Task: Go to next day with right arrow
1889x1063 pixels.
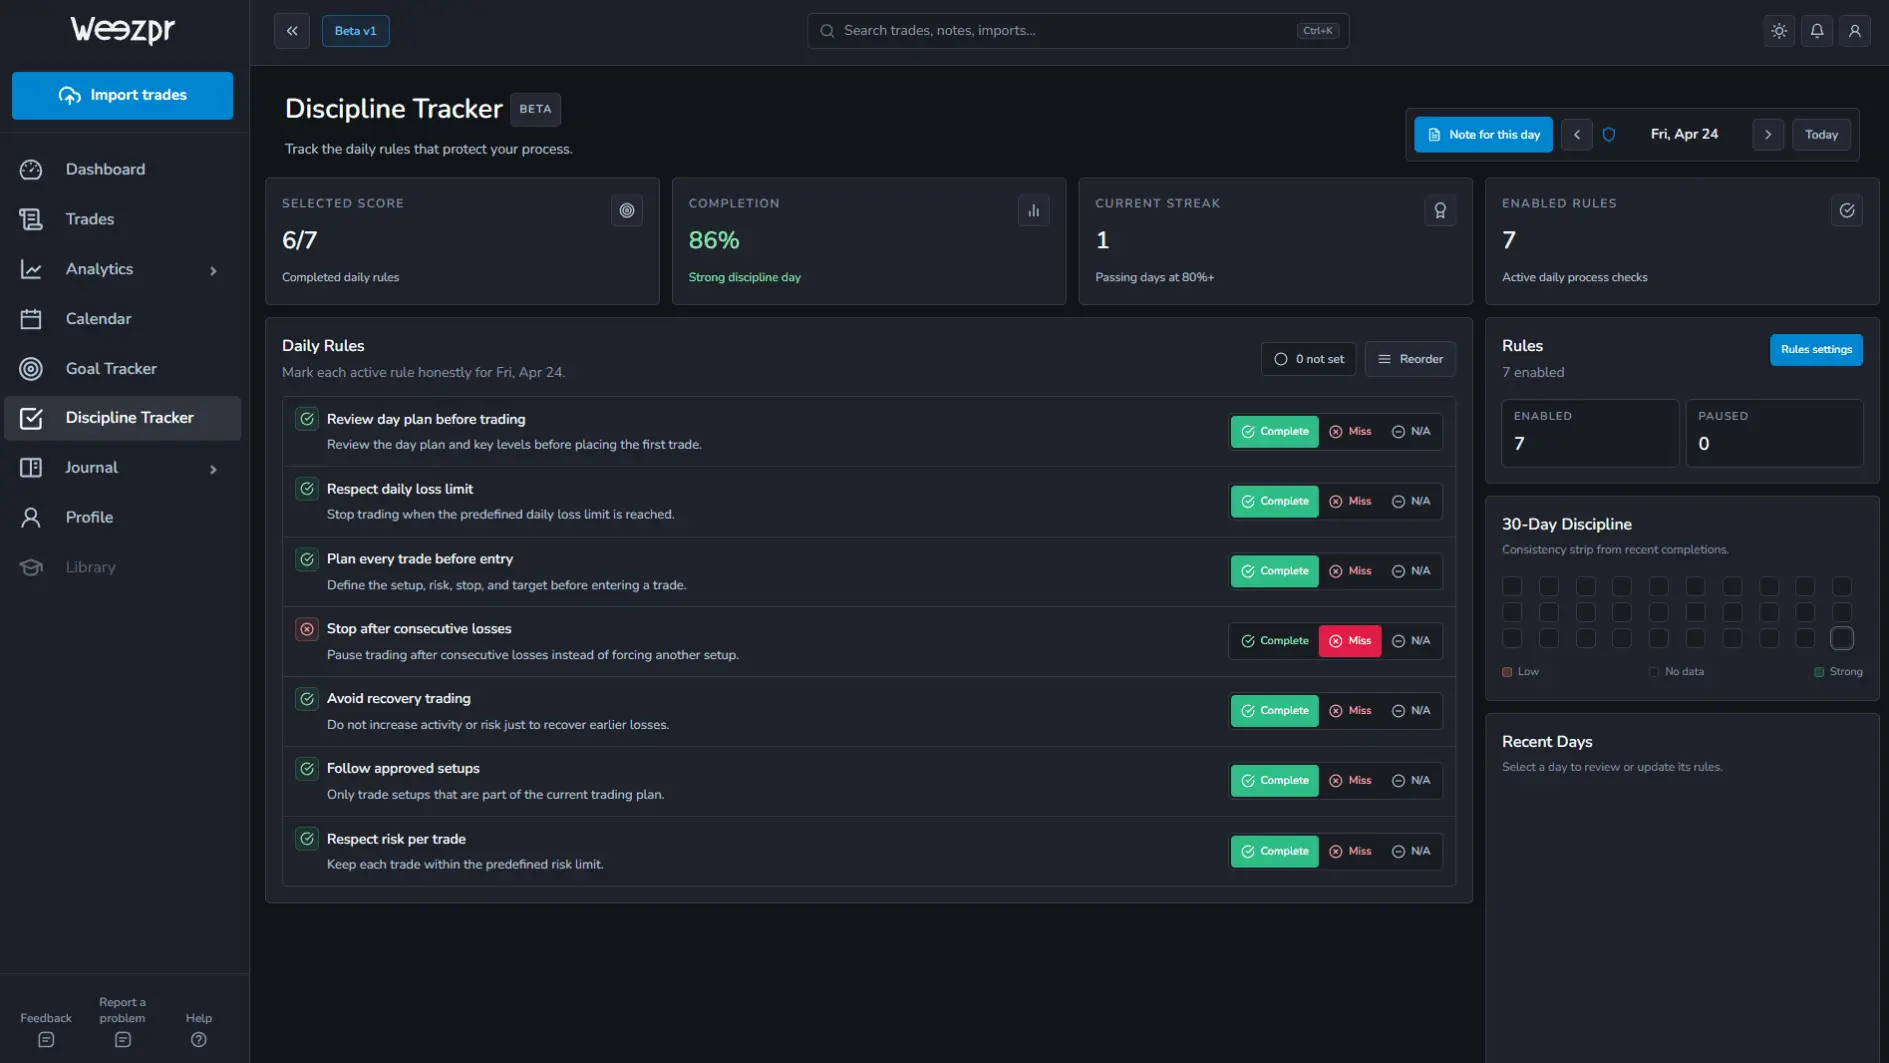Action: [x=1768, y=134]
